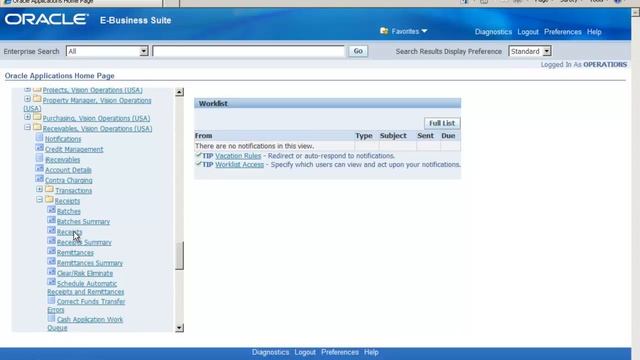Click Logout in the top header

pyautogui.click(x=528, y=32)
